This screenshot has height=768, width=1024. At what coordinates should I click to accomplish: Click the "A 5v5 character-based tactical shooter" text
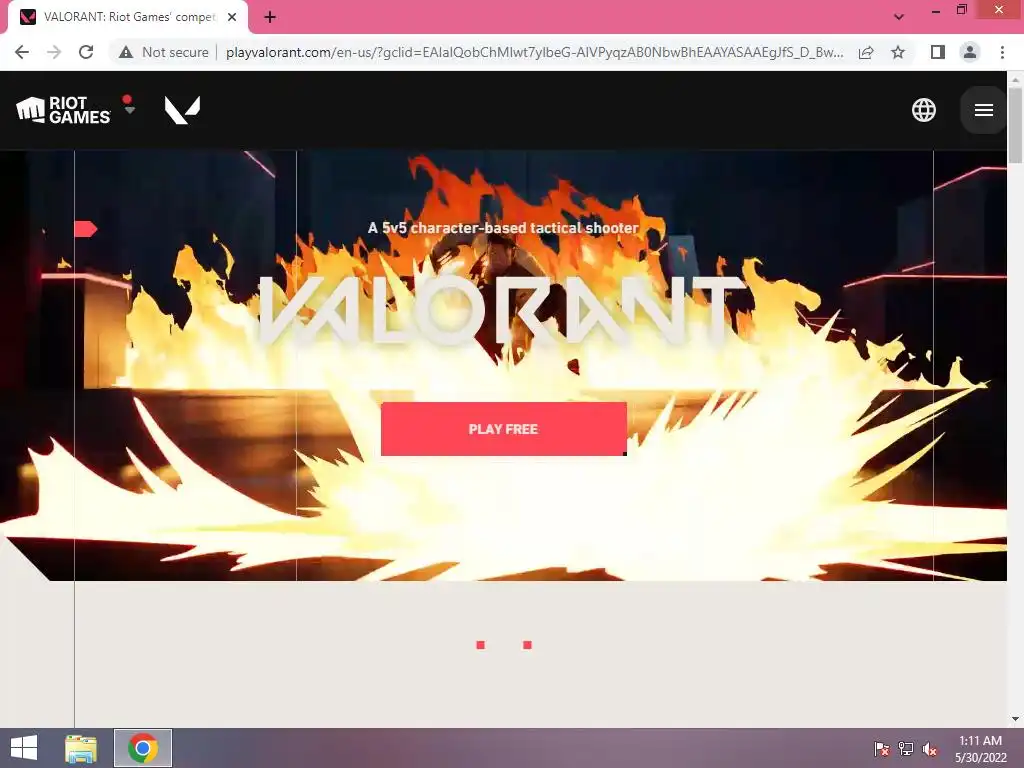click(x=503, y=228)
